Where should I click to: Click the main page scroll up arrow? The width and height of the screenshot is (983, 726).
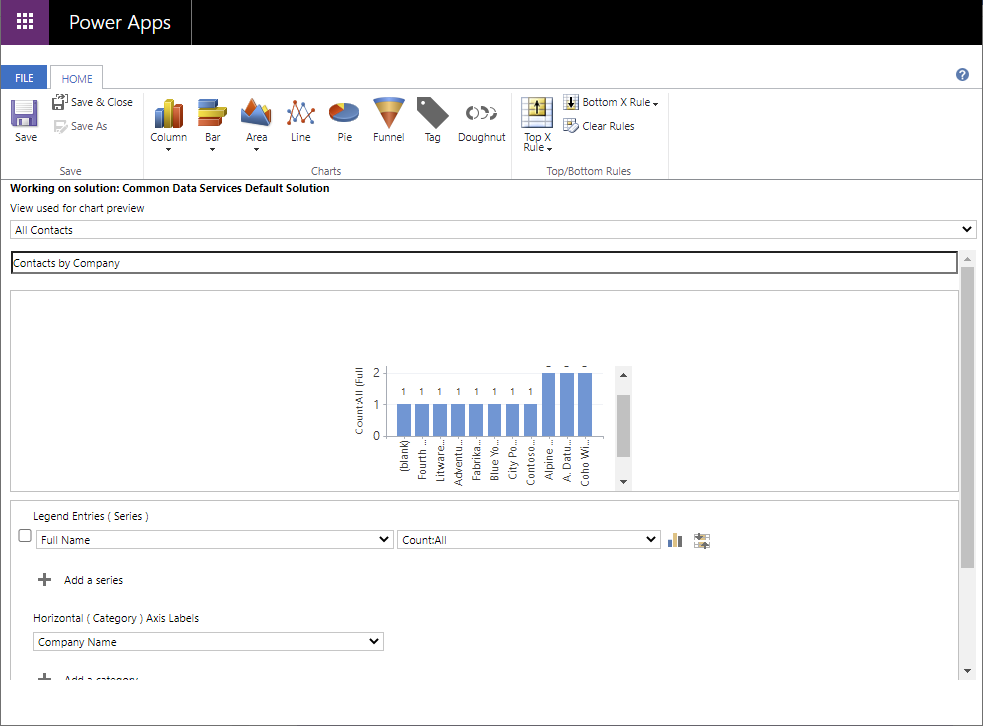(967, 259)
